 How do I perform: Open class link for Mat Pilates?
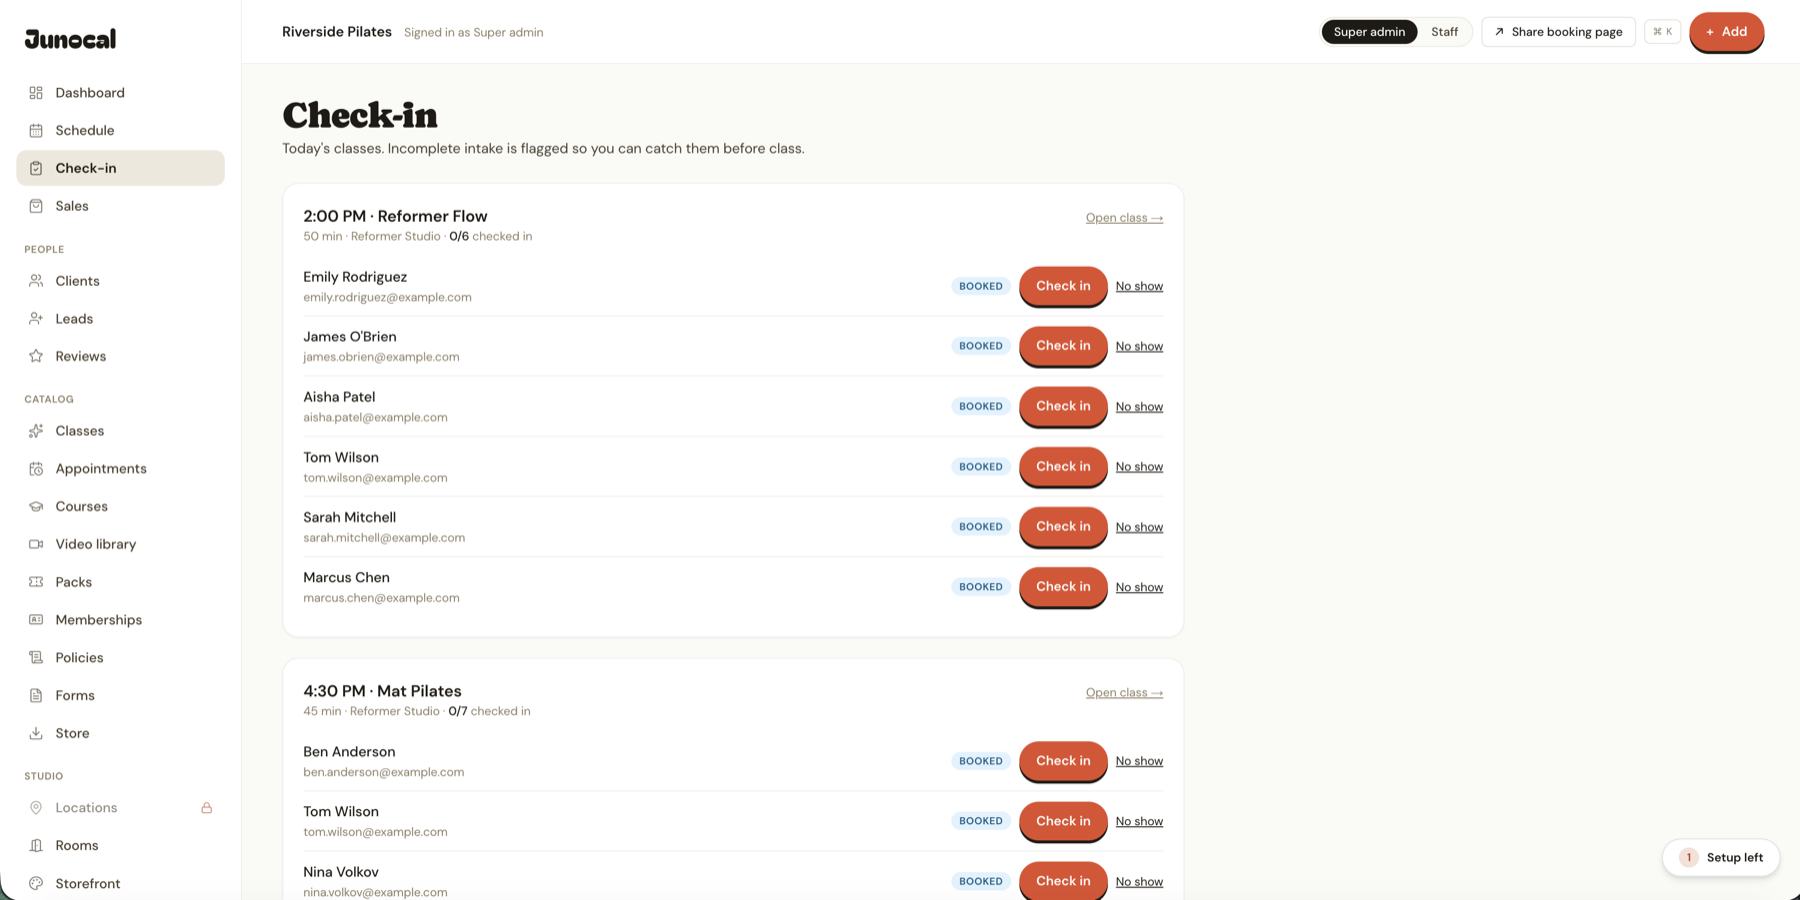coord(1124,693)
